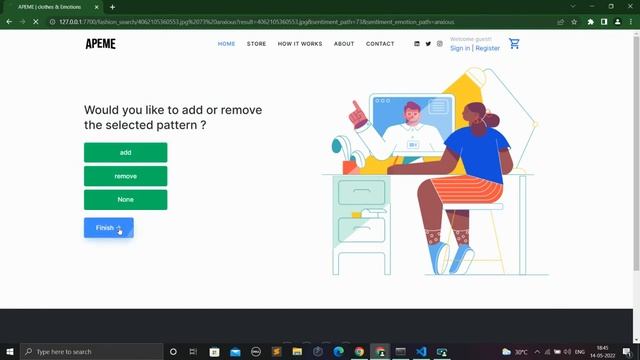The width and height of the screenshot is (640, 360).
Task: Open the Twitter social link
Action: pyautogui.click(x=428, y=44)
